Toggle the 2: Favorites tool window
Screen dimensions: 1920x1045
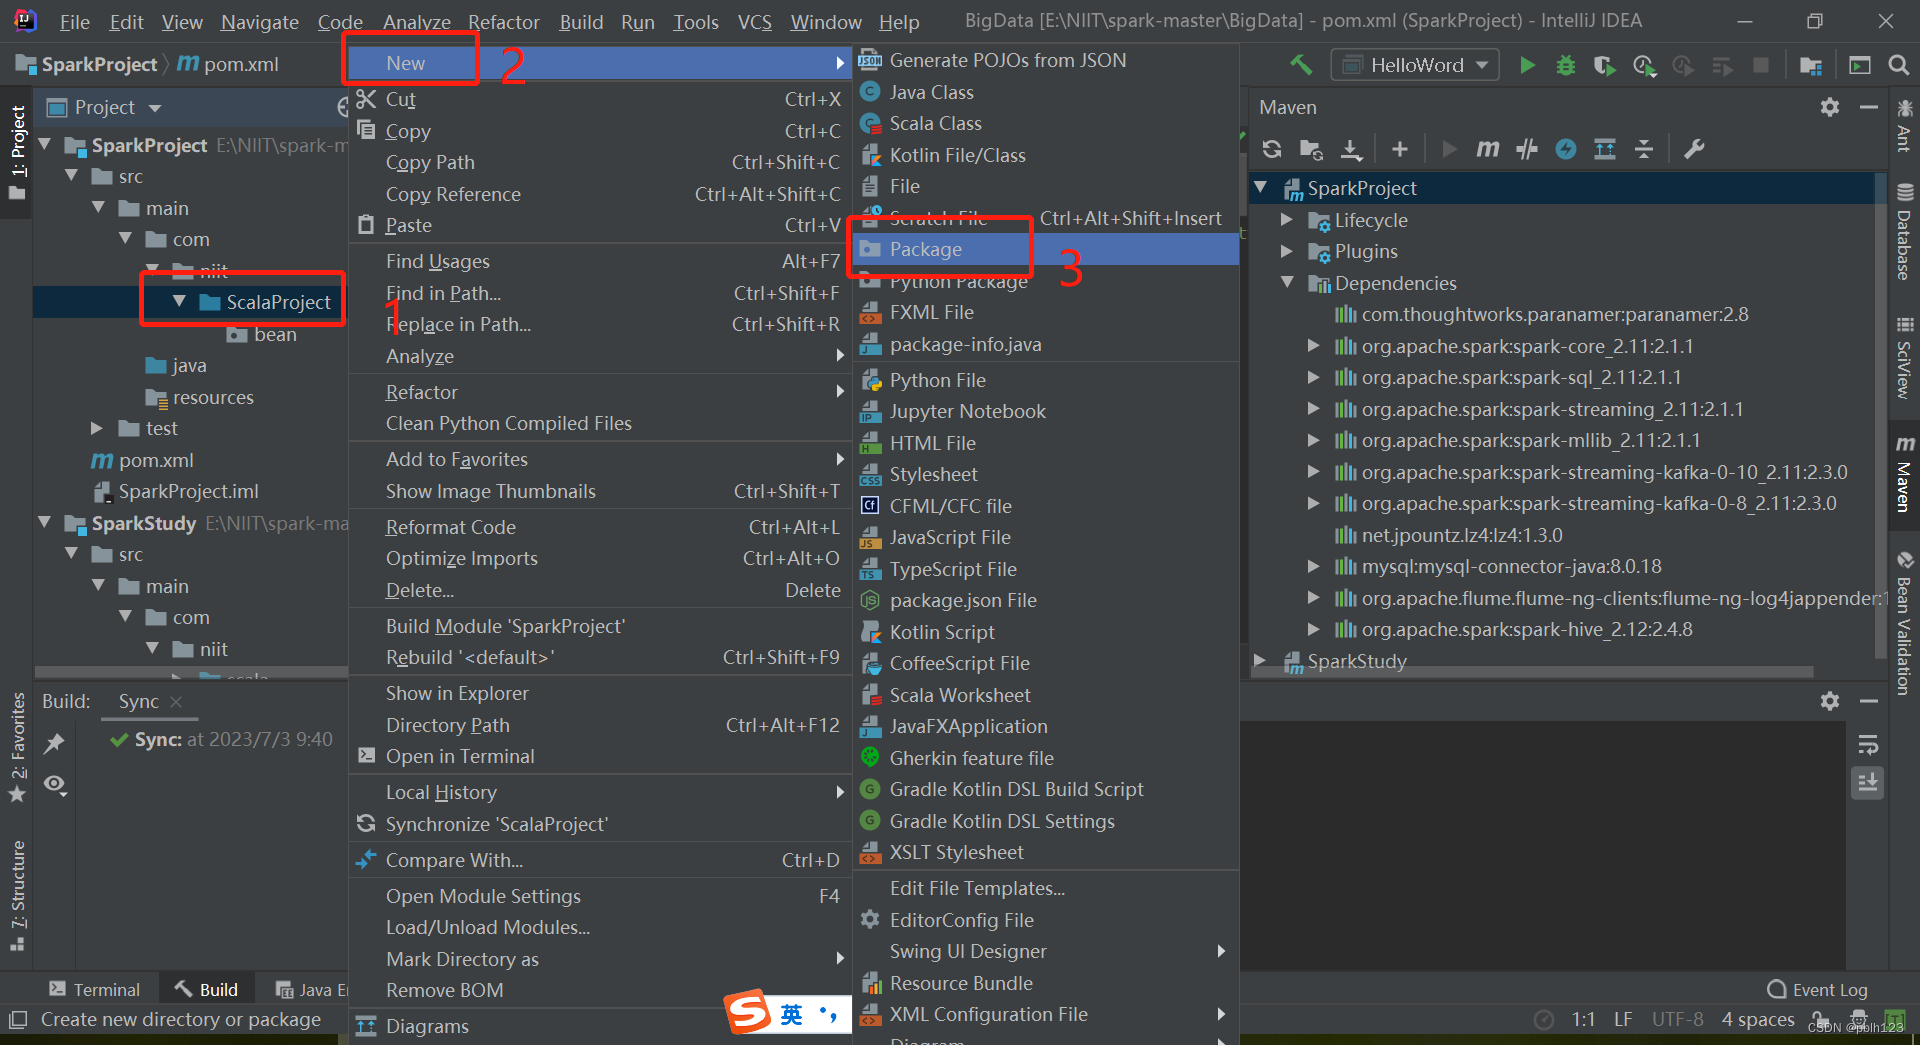(x=17, y=748)
